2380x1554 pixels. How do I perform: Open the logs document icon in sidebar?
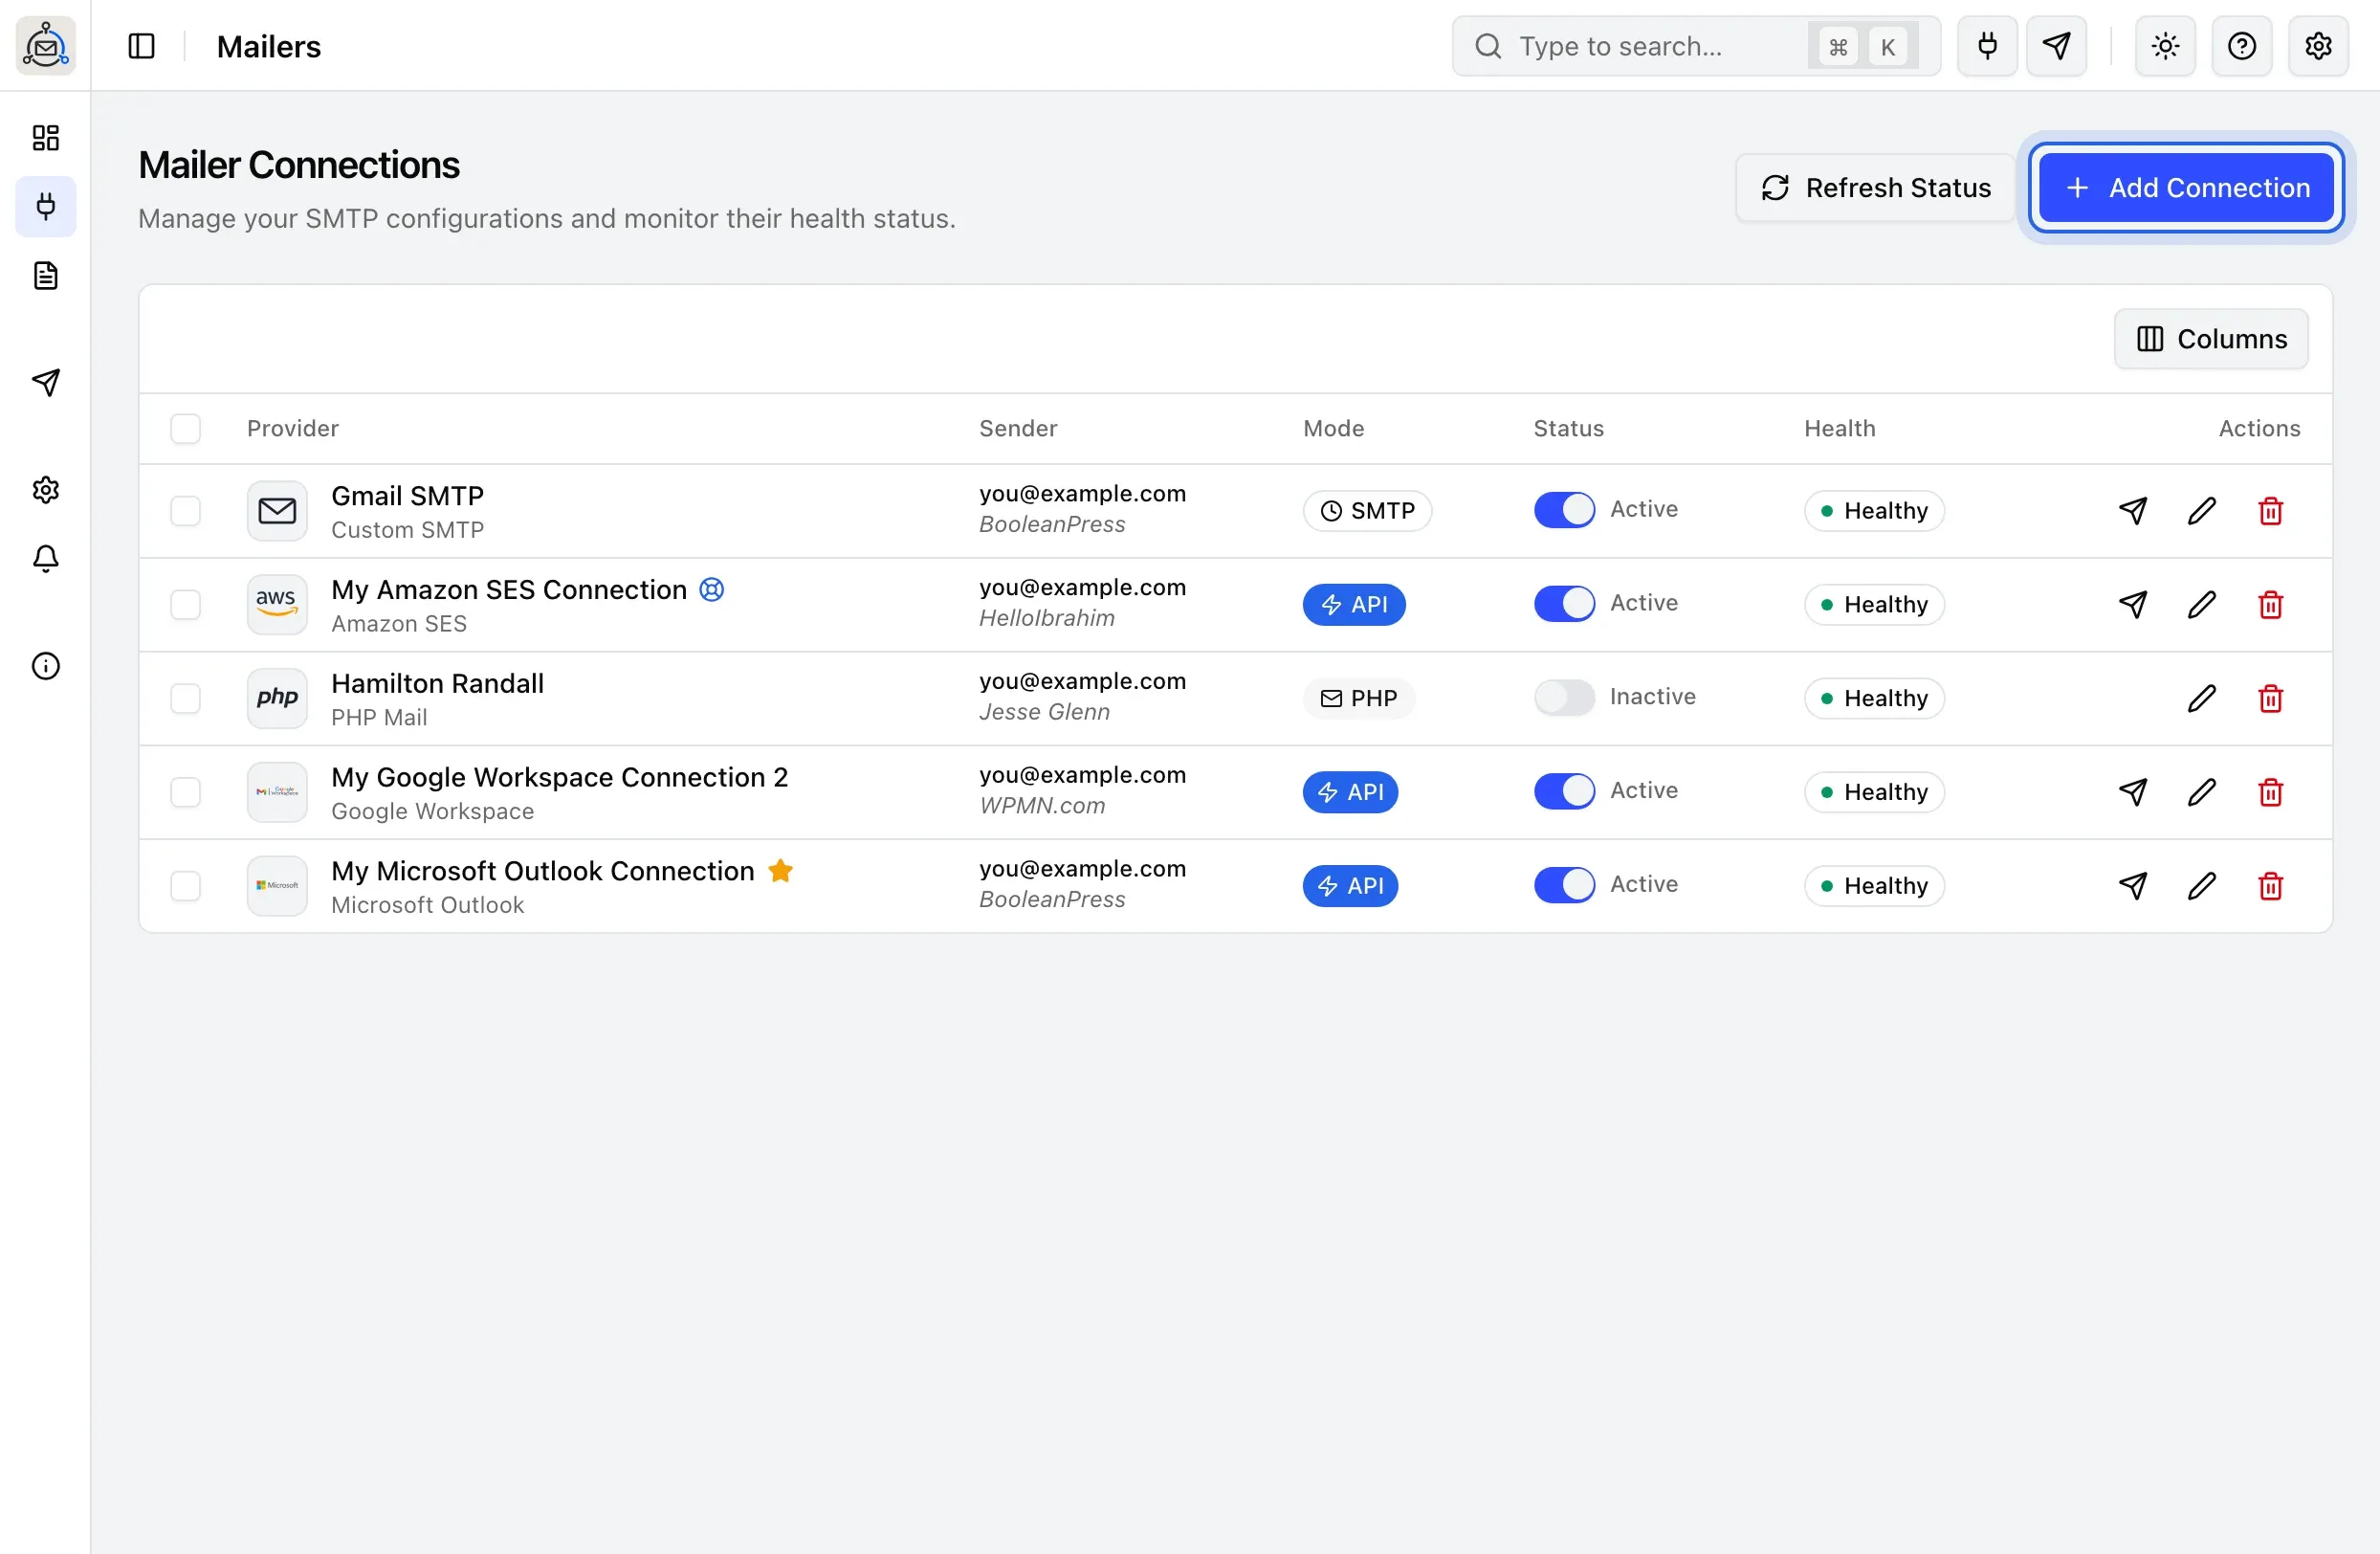tap(46, 276)
